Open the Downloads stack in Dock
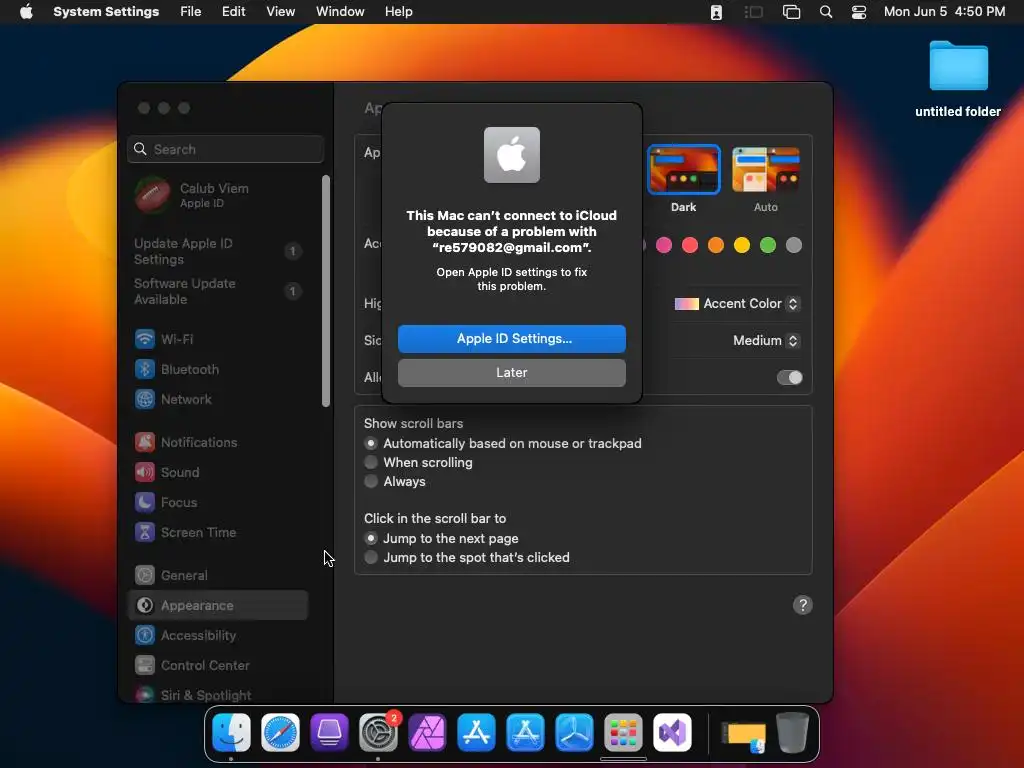 (743, 734)
